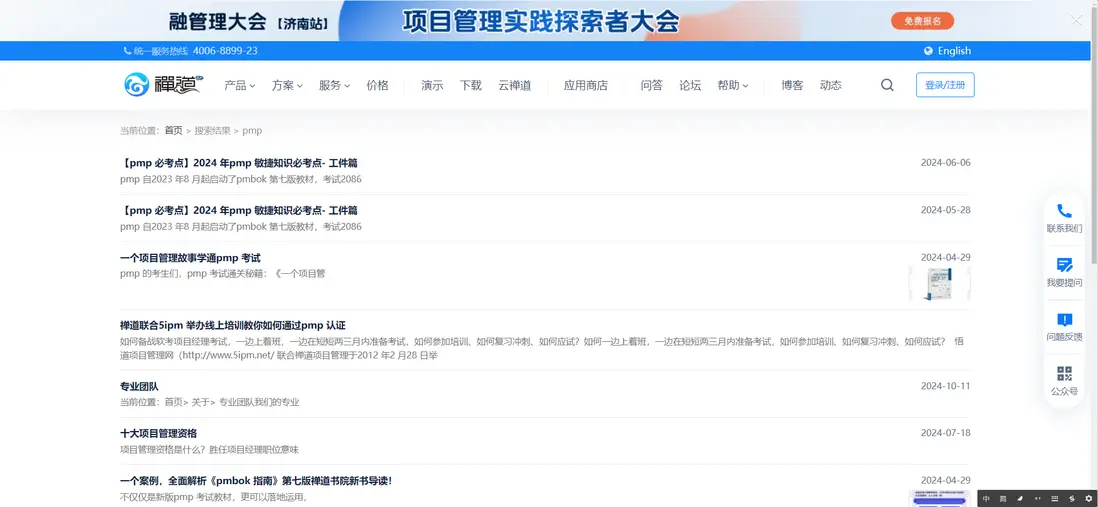This screenshot has width=1098, height=507.
Task: Open the 动态 menu item
Action: pos(831,85)
